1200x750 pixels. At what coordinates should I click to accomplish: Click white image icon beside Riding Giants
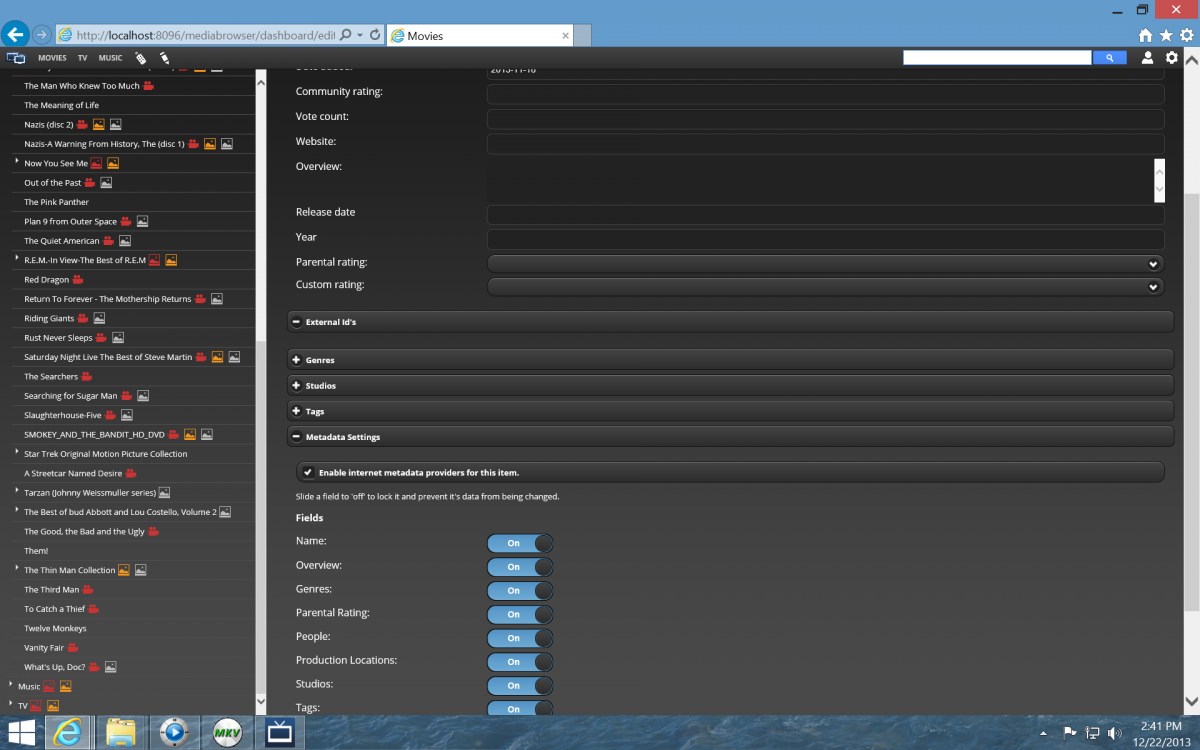pyautogui.click(x=98, y=318)
